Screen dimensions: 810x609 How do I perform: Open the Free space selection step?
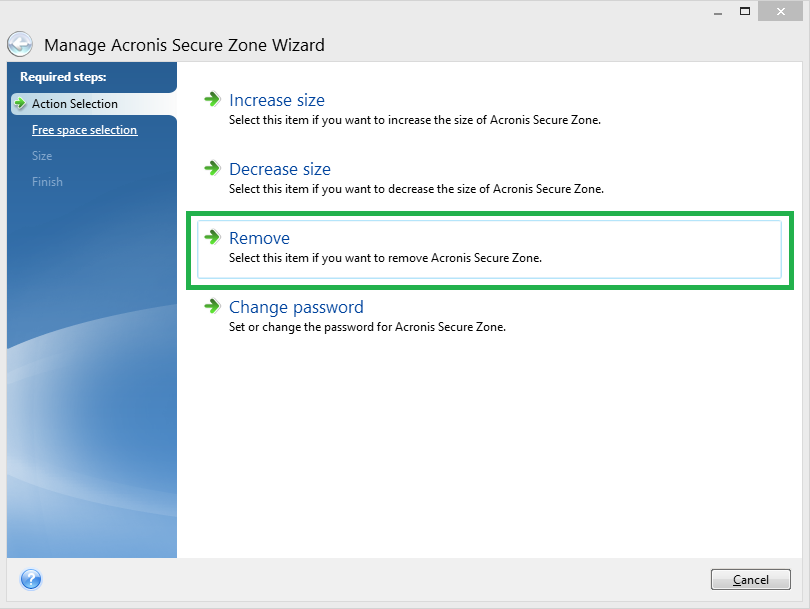[85, 130]
